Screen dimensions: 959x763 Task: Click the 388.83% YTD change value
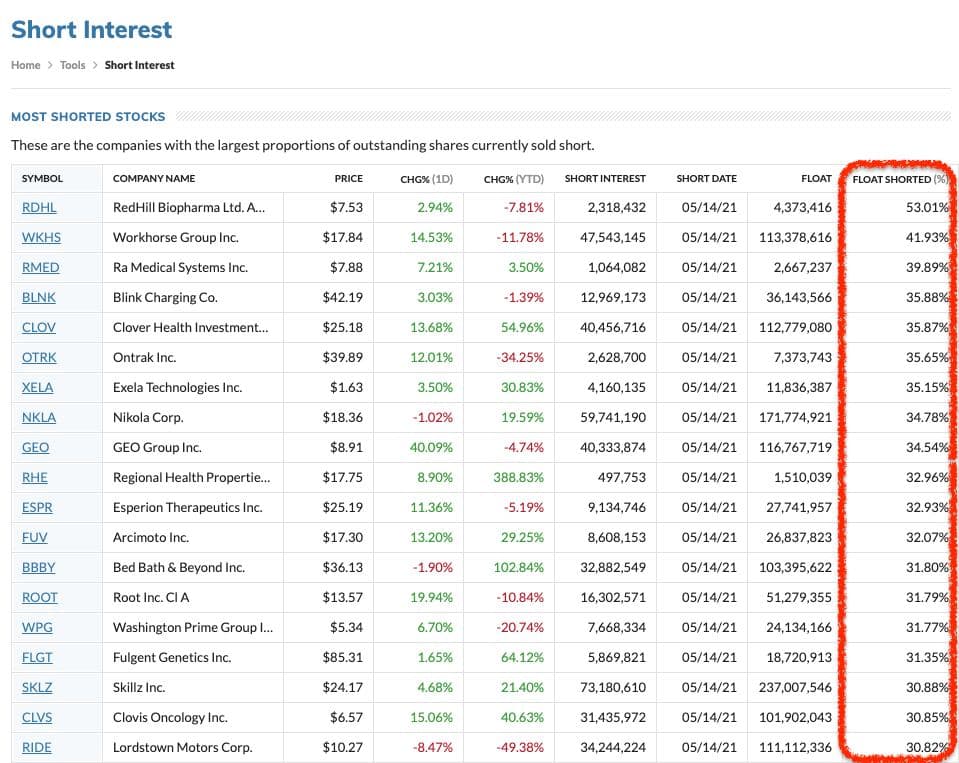(x=518, y=477)
